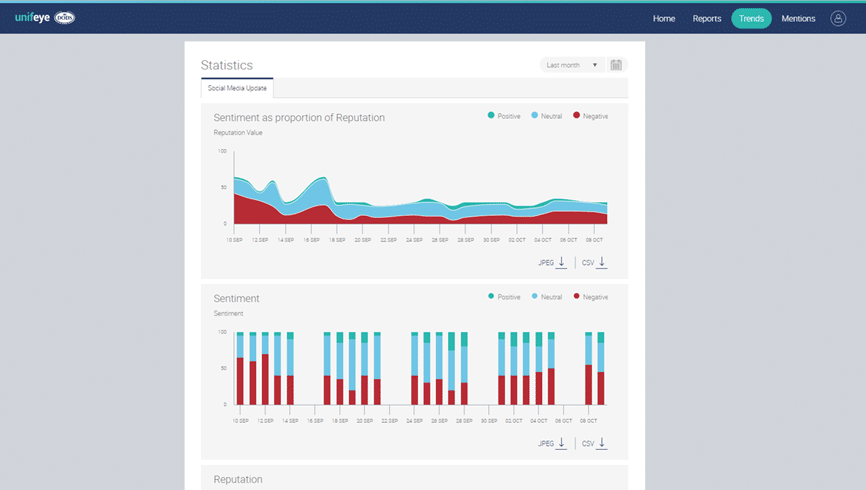The width and height of the screenshot is (866, 490).
Task: Open the Mentions page
Action: click(798, 18)
